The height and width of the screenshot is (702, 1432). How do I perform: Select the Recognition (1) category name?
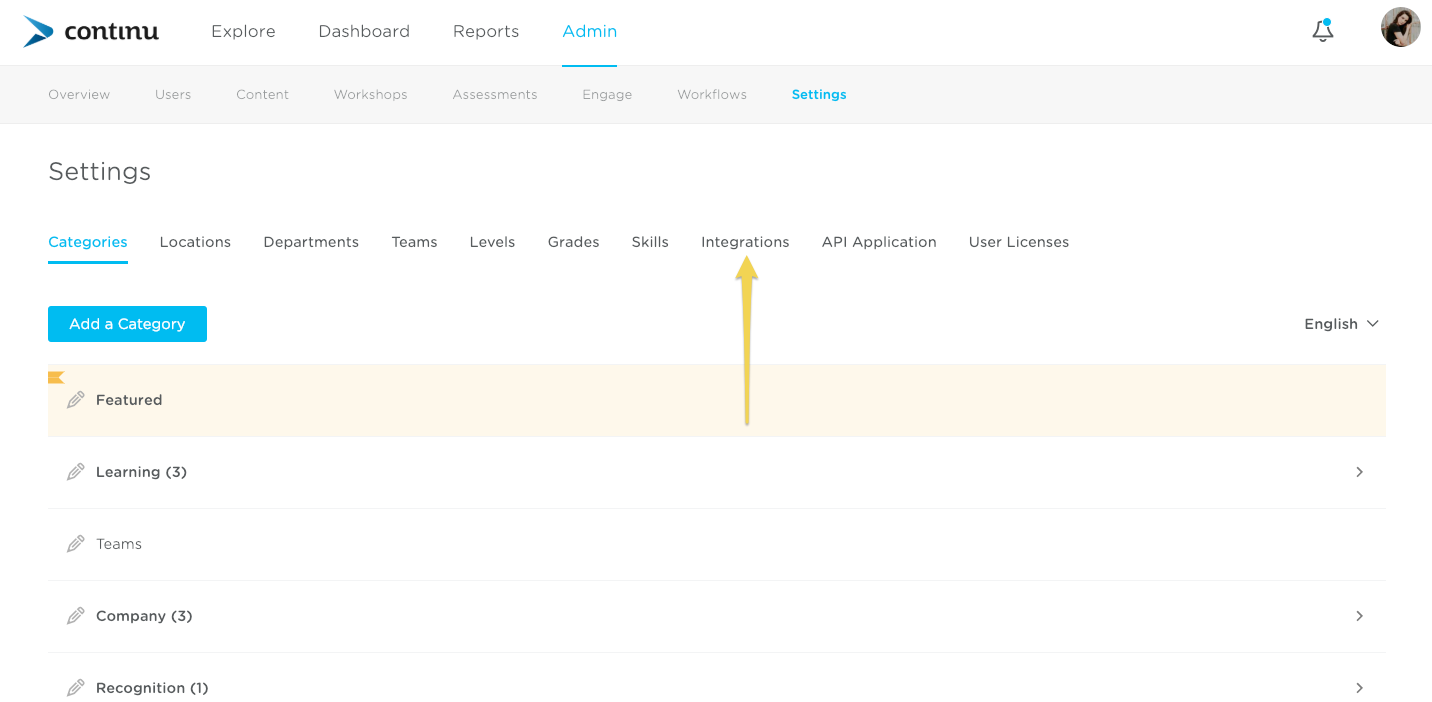pos(152,688)
